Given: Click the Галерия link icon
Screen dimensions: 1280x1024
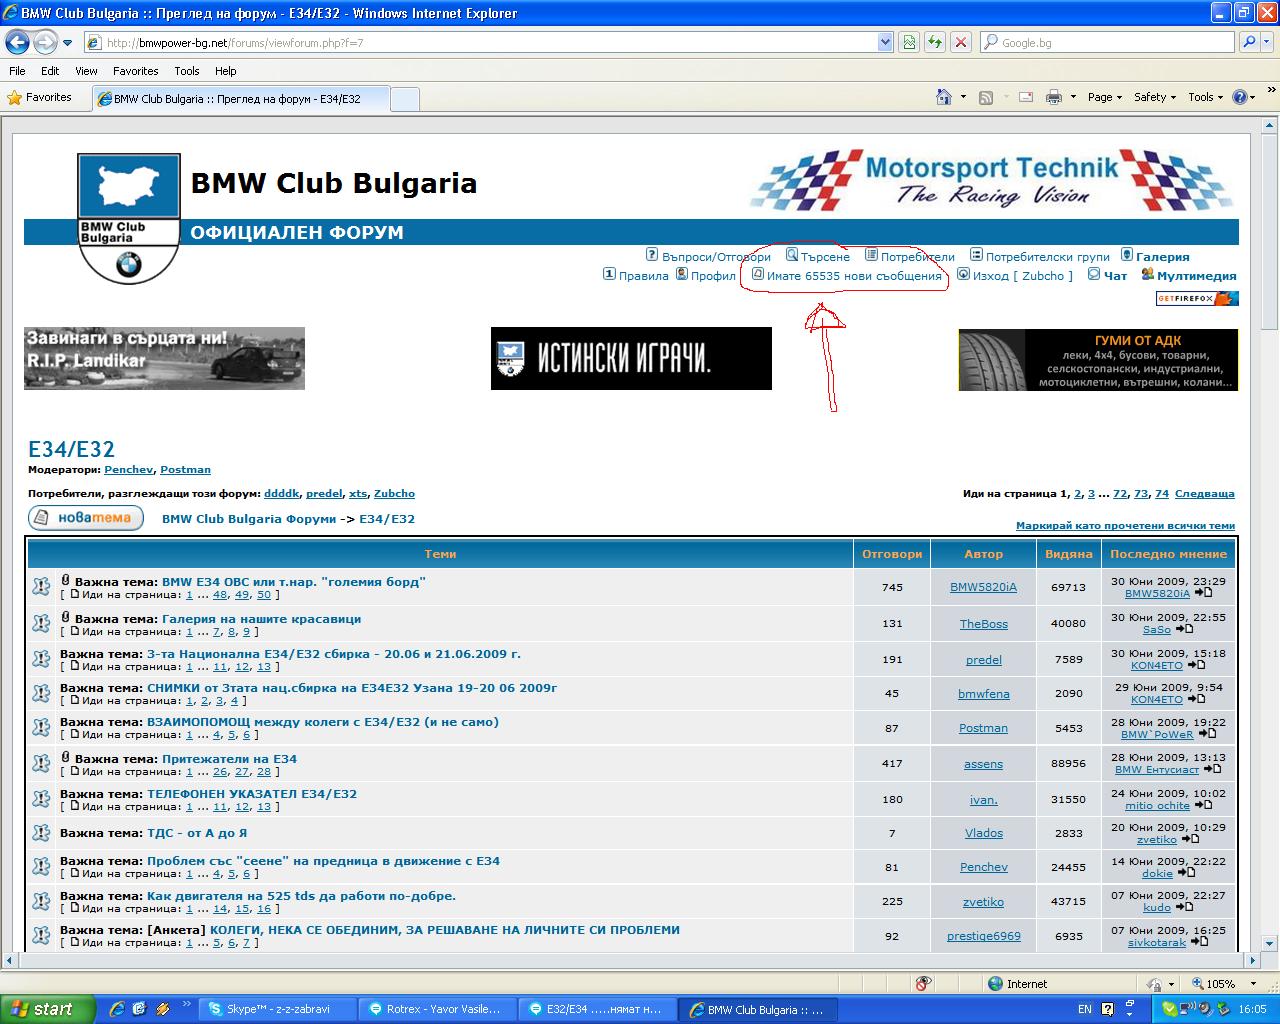Looking at the screenshot, I should 1127,255.
